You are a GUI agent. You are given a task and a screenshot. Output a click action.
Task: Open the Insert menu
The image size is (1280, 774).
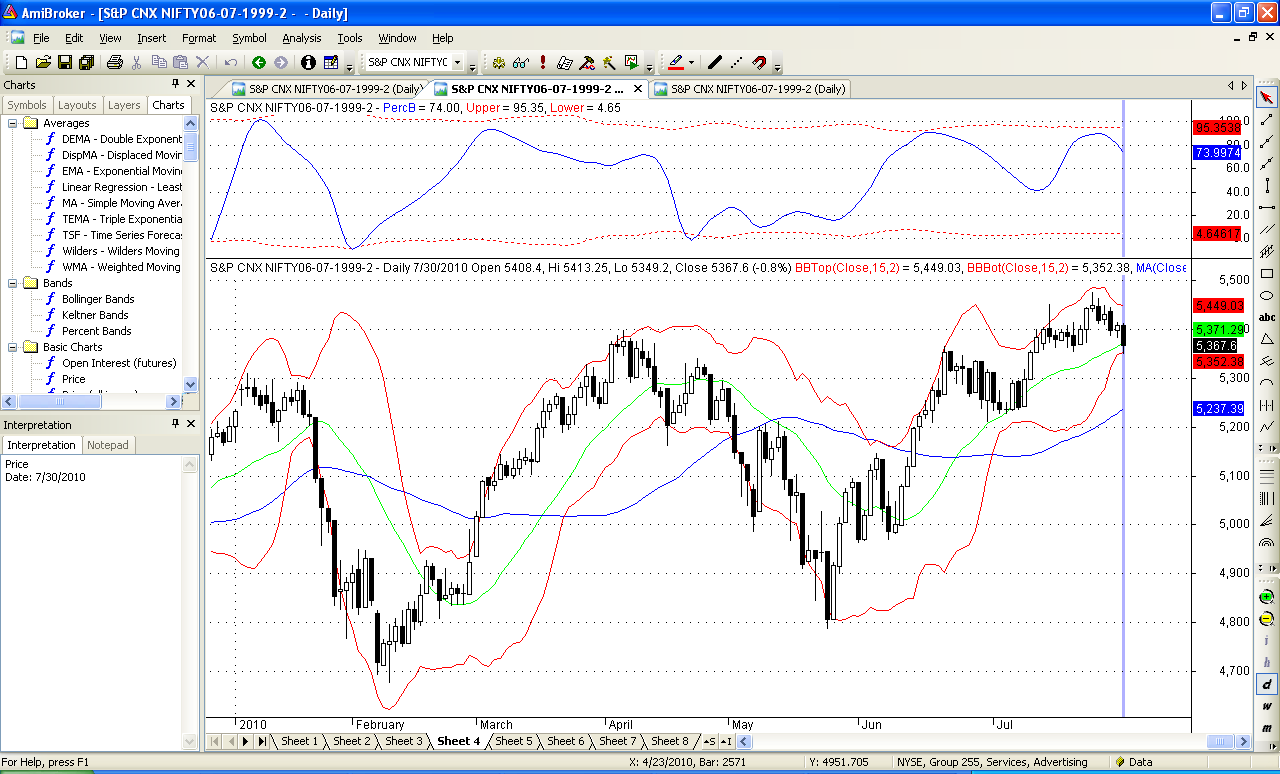pos(152,38)
